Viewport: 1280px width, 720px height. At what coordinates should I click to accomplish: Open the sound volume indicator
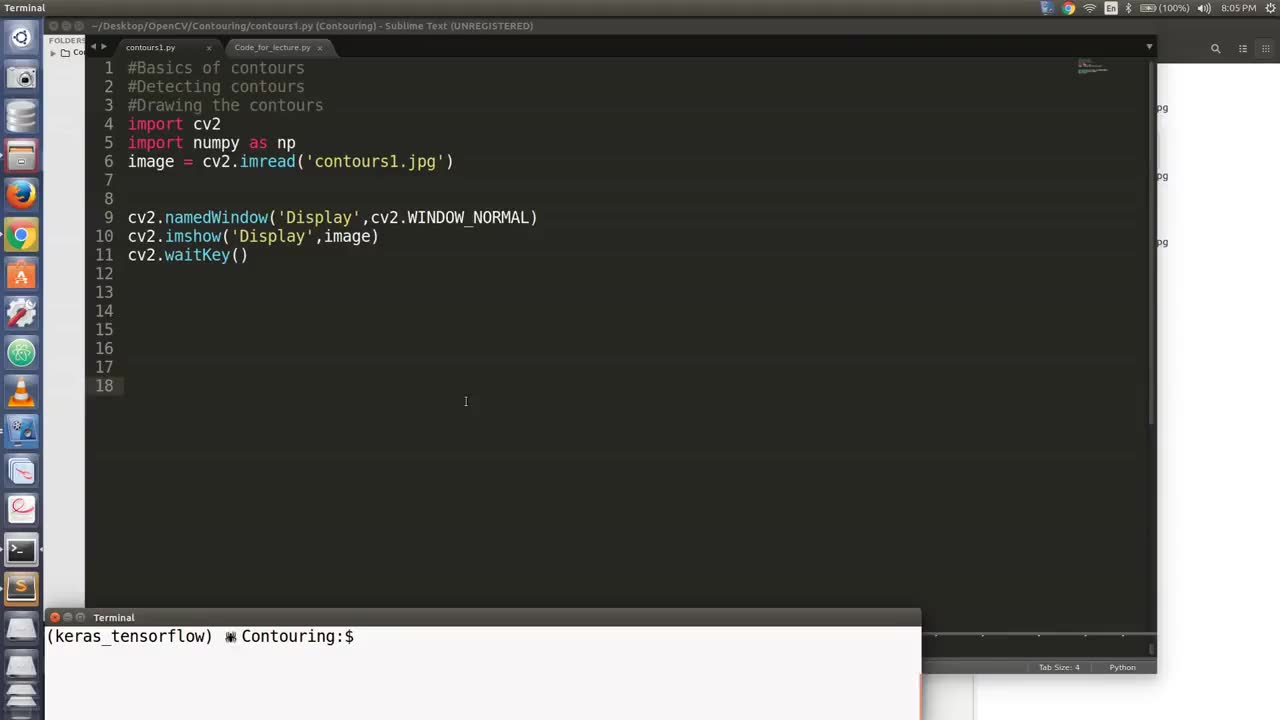(1203, 8)
